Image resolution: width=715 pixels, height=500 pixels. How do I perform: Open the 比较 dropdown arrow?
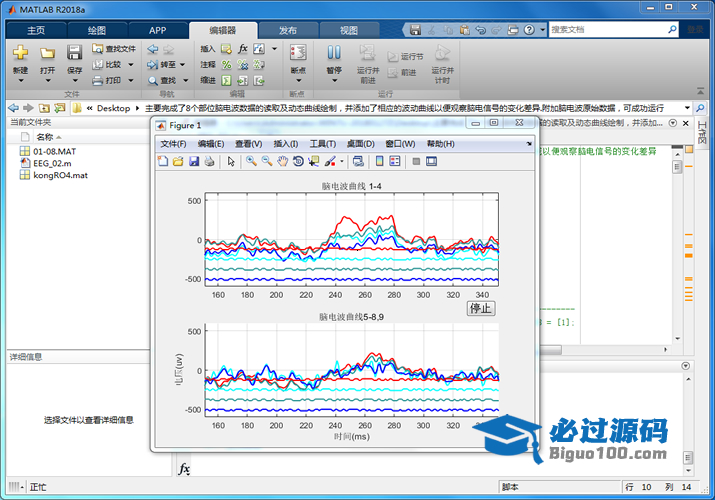coord(130,65)
